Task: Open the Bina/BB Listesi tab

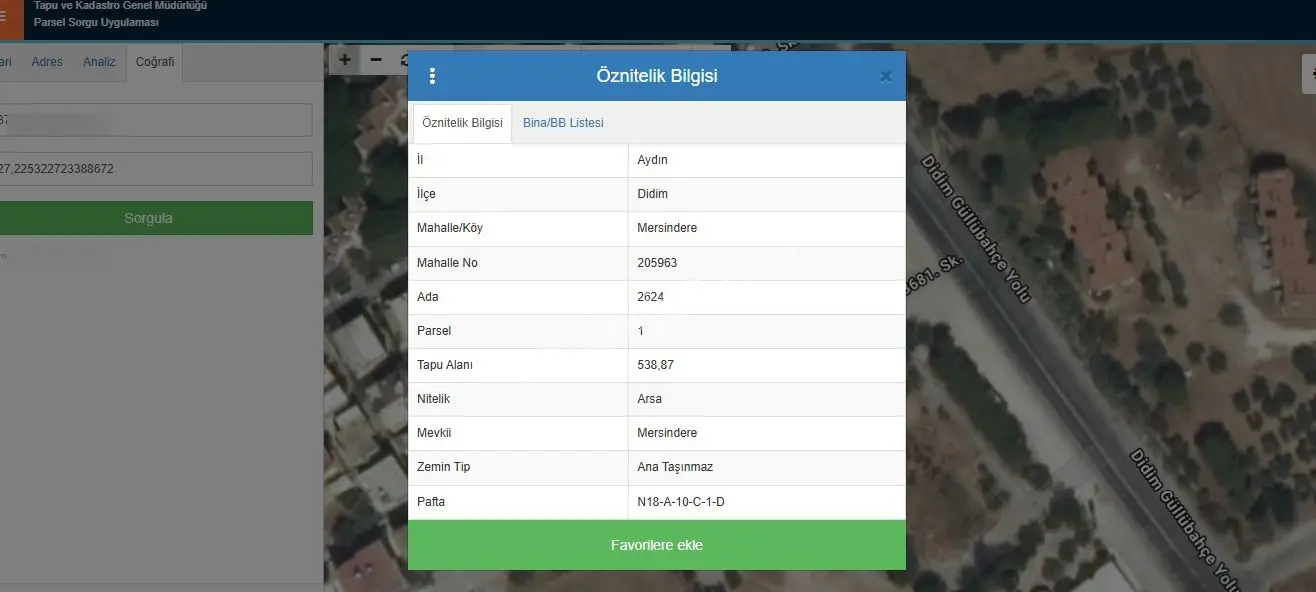Action: pos(563,123)
